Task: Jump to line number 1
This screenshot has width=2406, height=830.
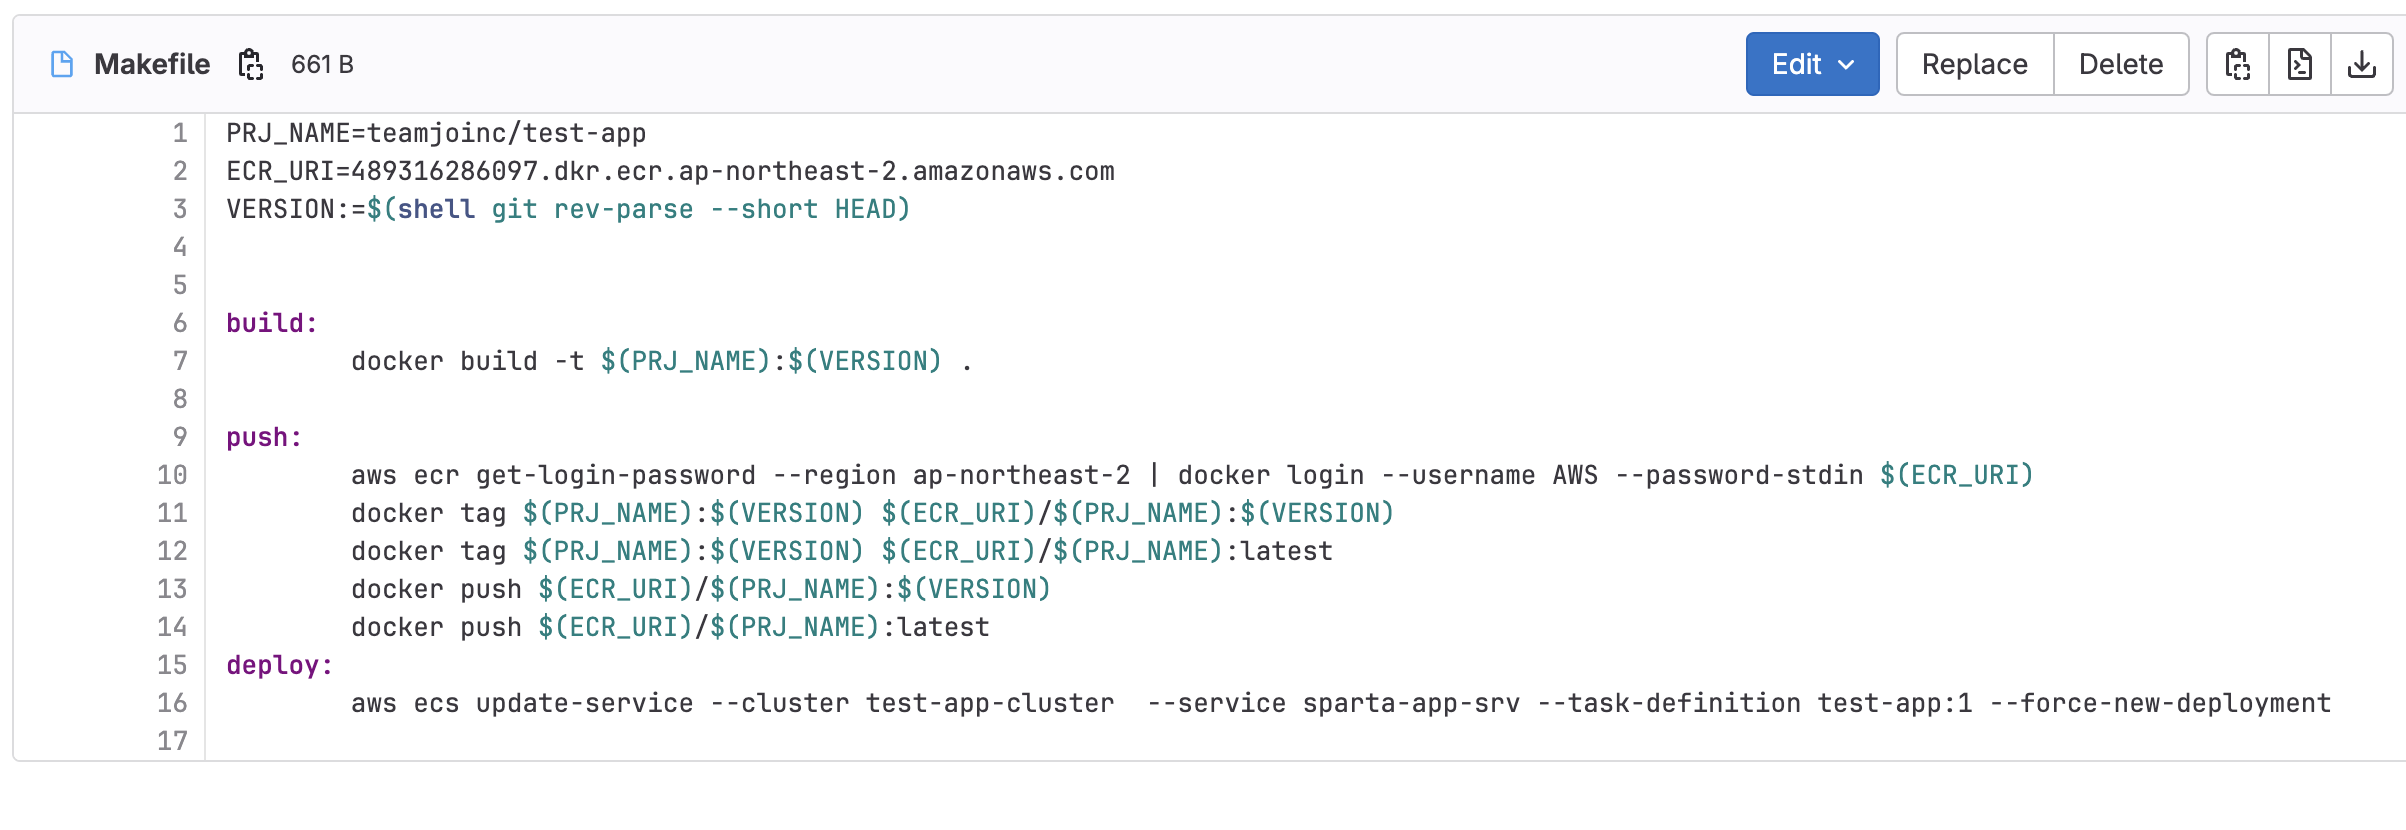Action: 180,133
